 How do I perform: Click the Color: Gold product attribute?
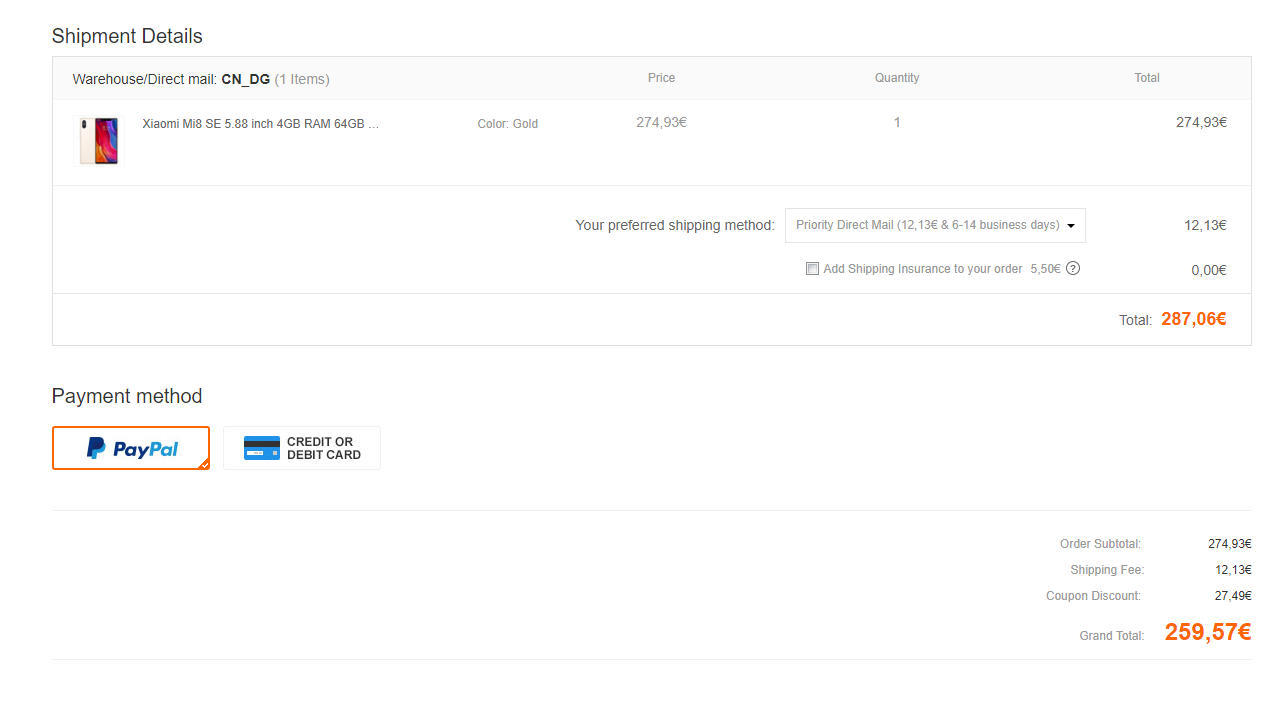point(508,124)
